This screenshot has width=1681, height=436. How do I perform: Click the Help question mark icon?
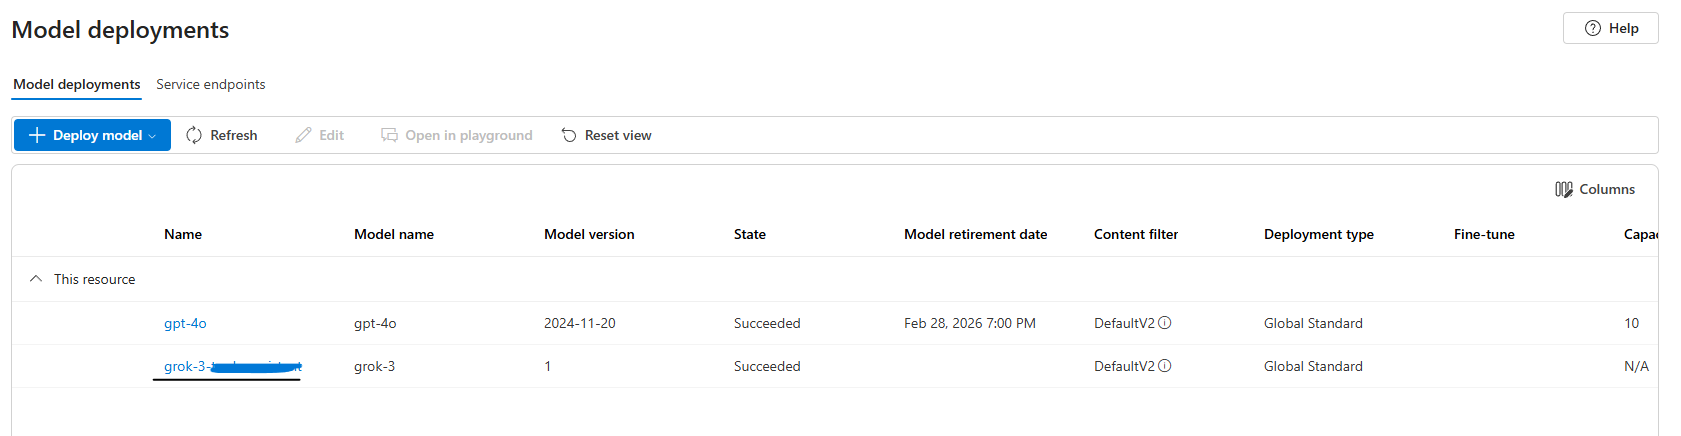(x=1593, y=28)
